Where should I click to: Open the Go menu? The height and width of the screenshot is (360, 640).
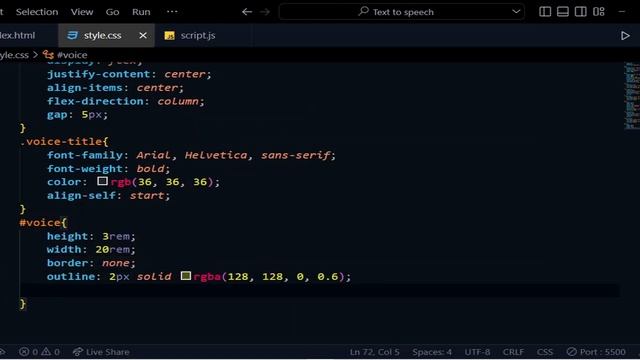(x=112, y=12)
